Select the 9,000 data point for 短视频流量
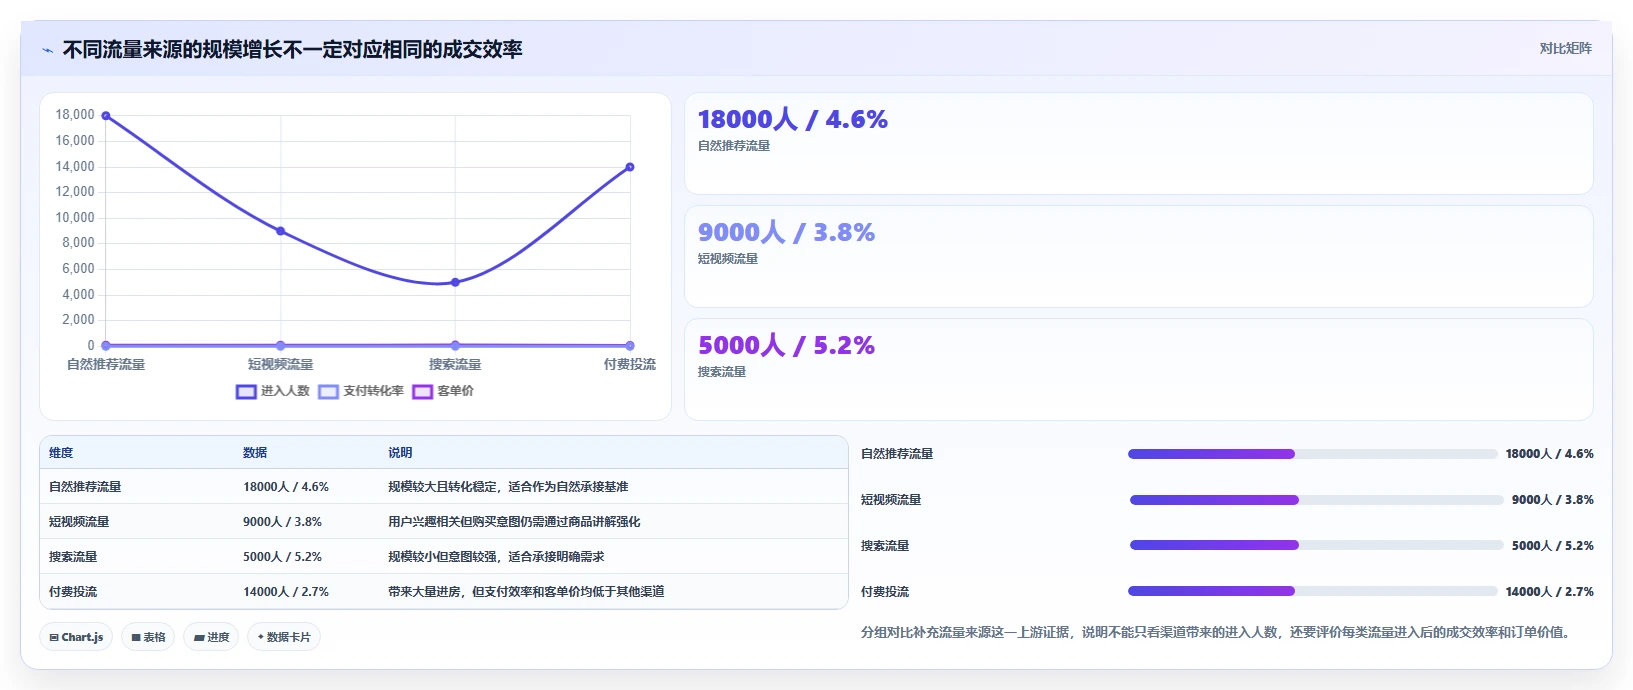Screen dimensions: 1633x690 point(281,231)
